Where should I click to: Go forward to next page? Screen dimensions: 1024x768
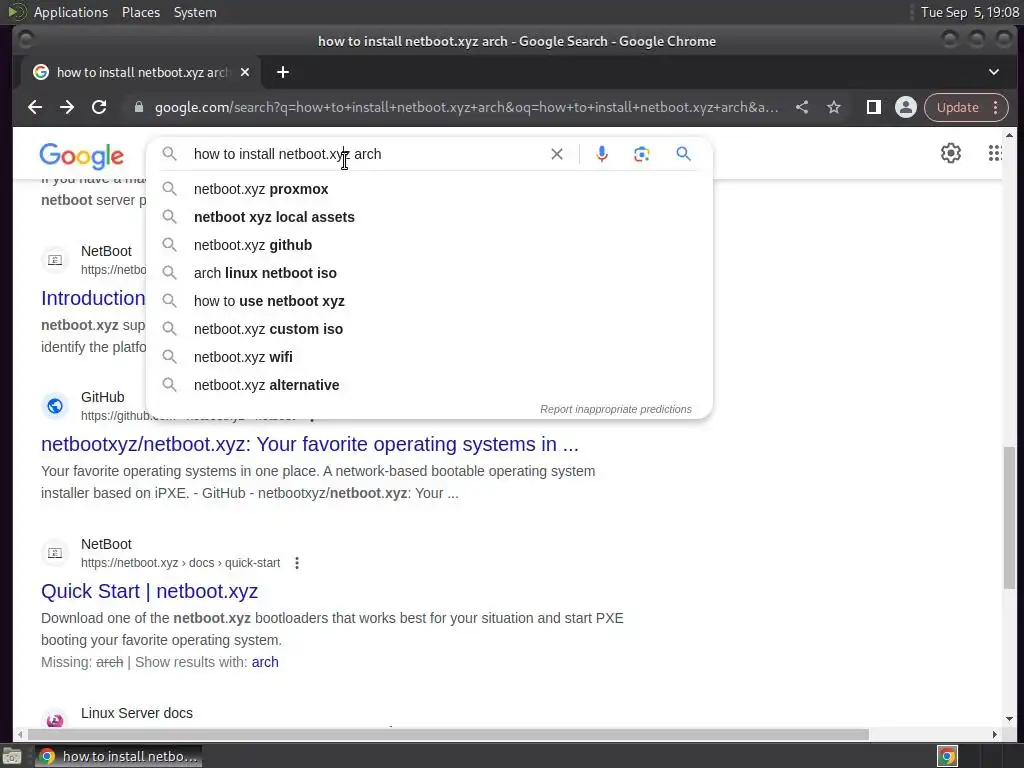tap(67, 107)
